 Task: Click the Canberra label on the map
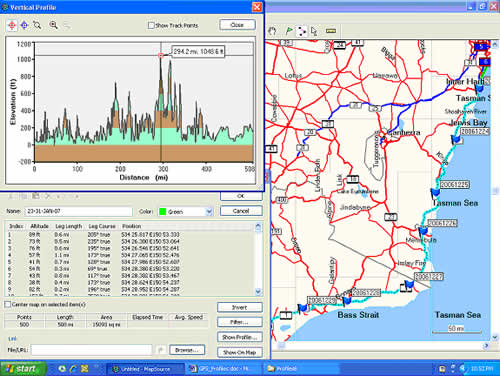pyautogui.click(x=404, y=132)
